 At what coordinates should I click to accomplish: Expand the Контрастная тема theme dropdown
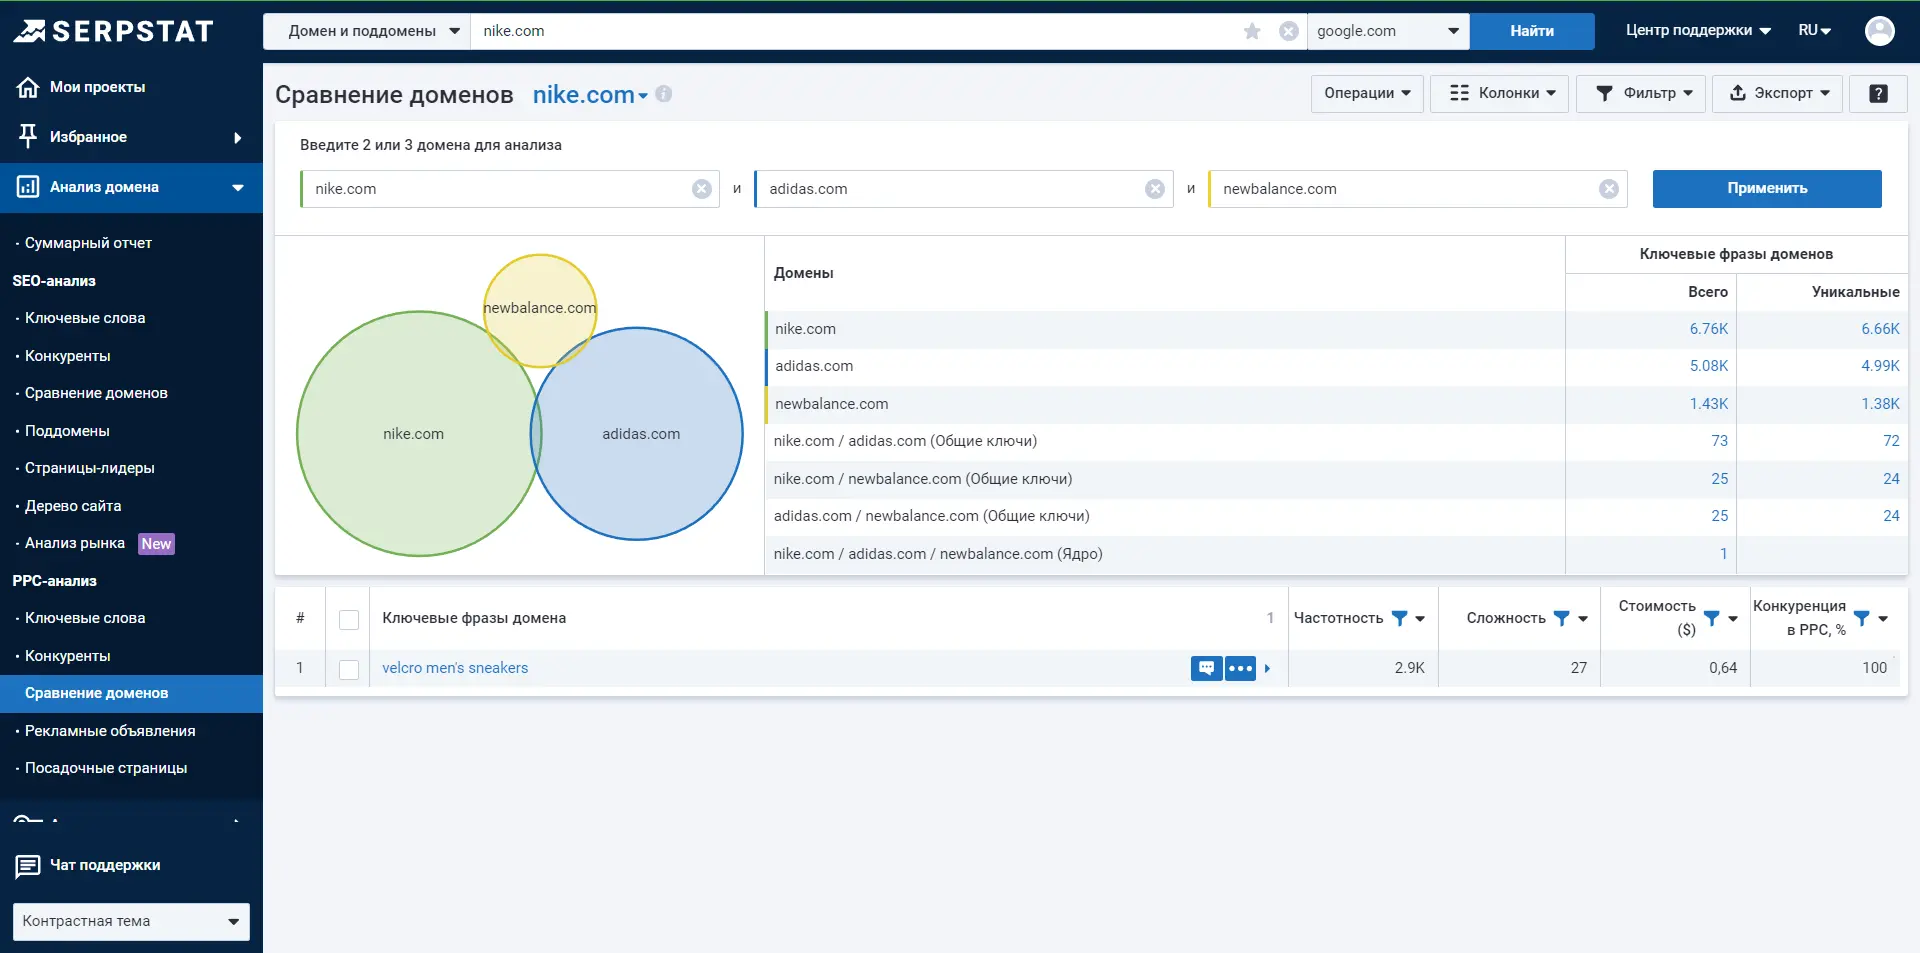[131, 921]
